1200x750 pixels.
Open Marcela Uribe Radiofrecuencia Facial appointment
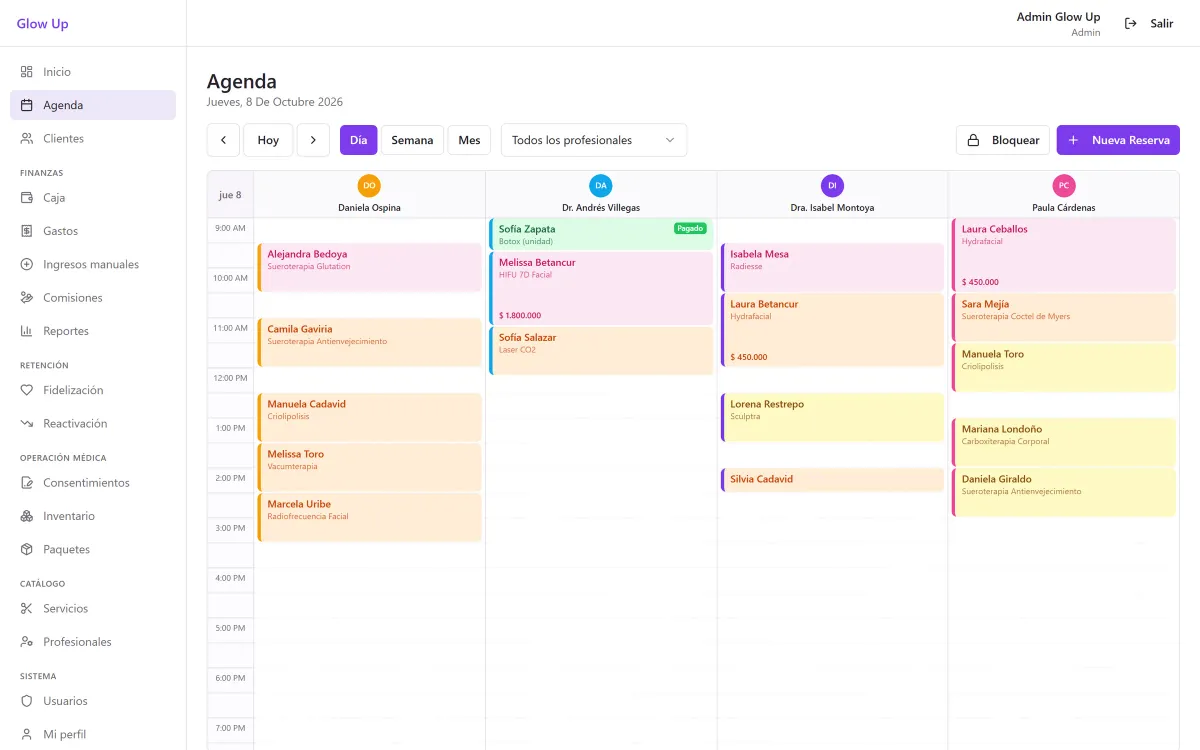[x=369, y=517]
